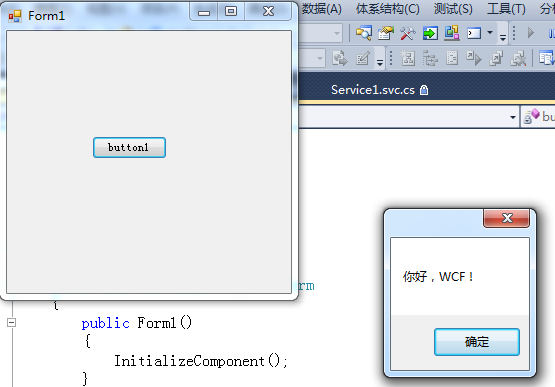
Task: Click the 'public' keyword in the editor
Action: tap(105, 324)
